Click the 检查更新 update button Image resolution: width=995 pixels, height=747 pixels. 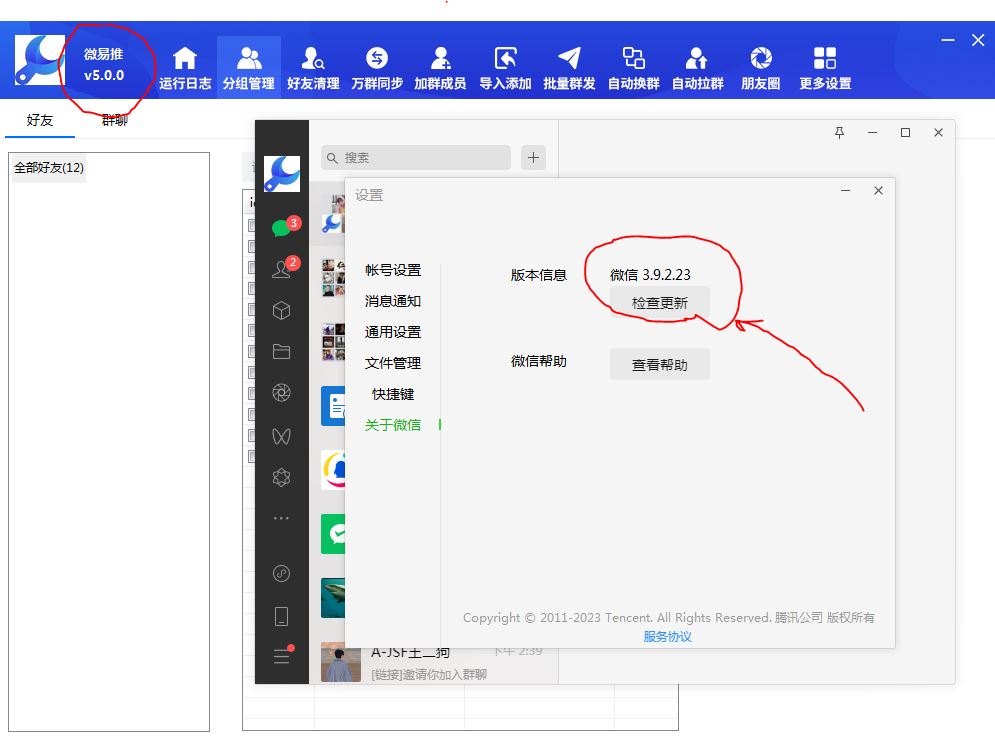[659, 302]
